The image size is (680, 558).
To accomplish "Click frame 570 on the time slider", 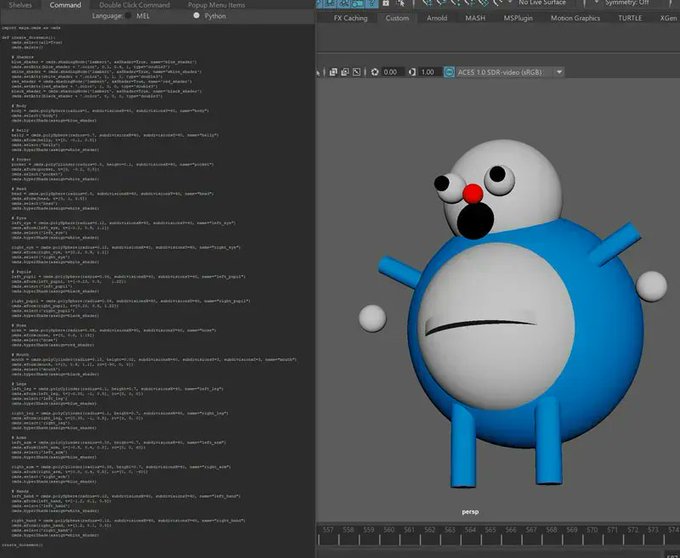I will coord(592,530).
